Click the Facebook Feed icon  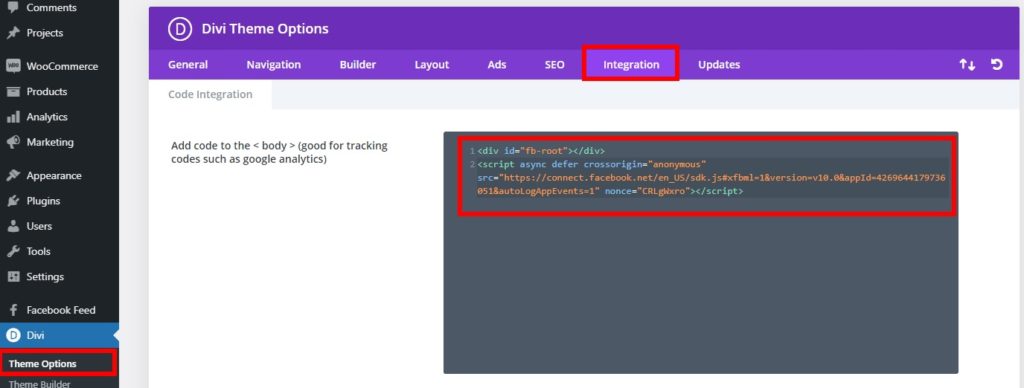pos(13,310)
